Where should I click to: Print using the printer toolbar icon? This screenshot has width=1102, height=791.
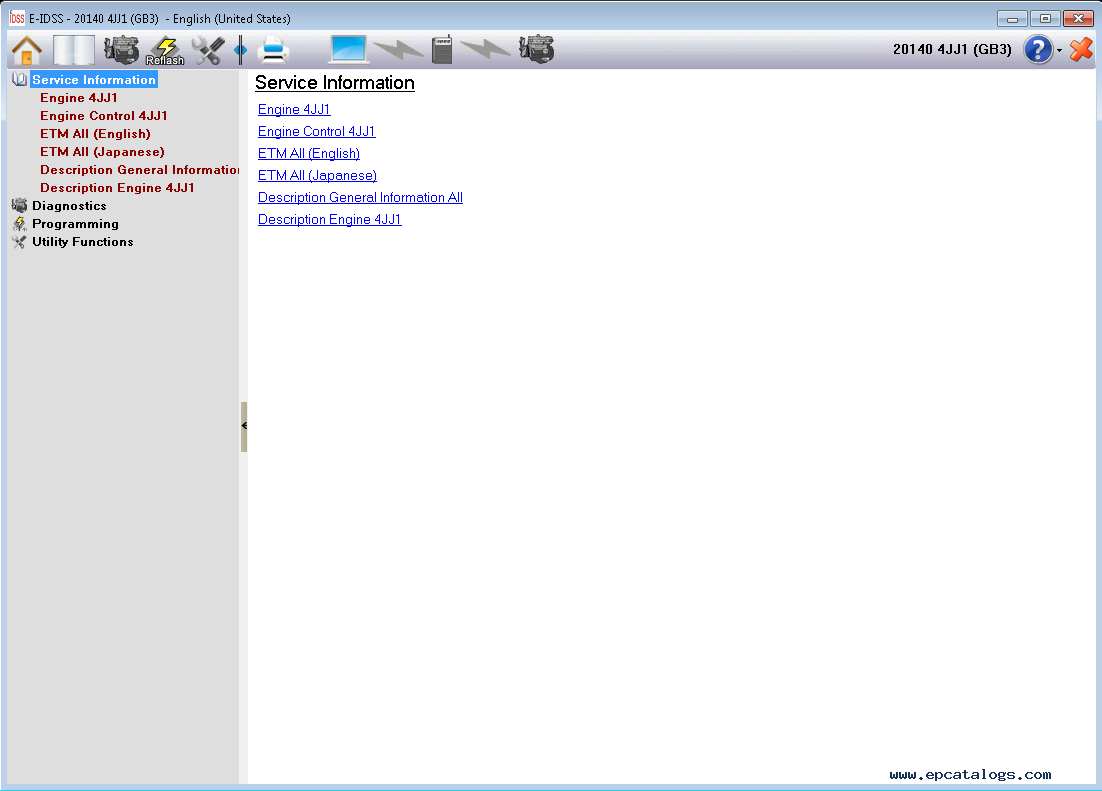tap(273, 50)
